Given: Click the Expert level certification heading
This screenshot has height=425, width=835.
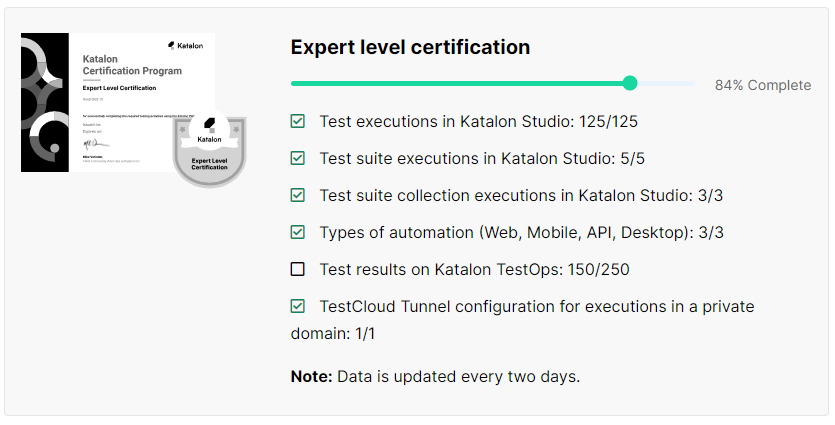Looking at the screenshot, I should pos(410,47).
